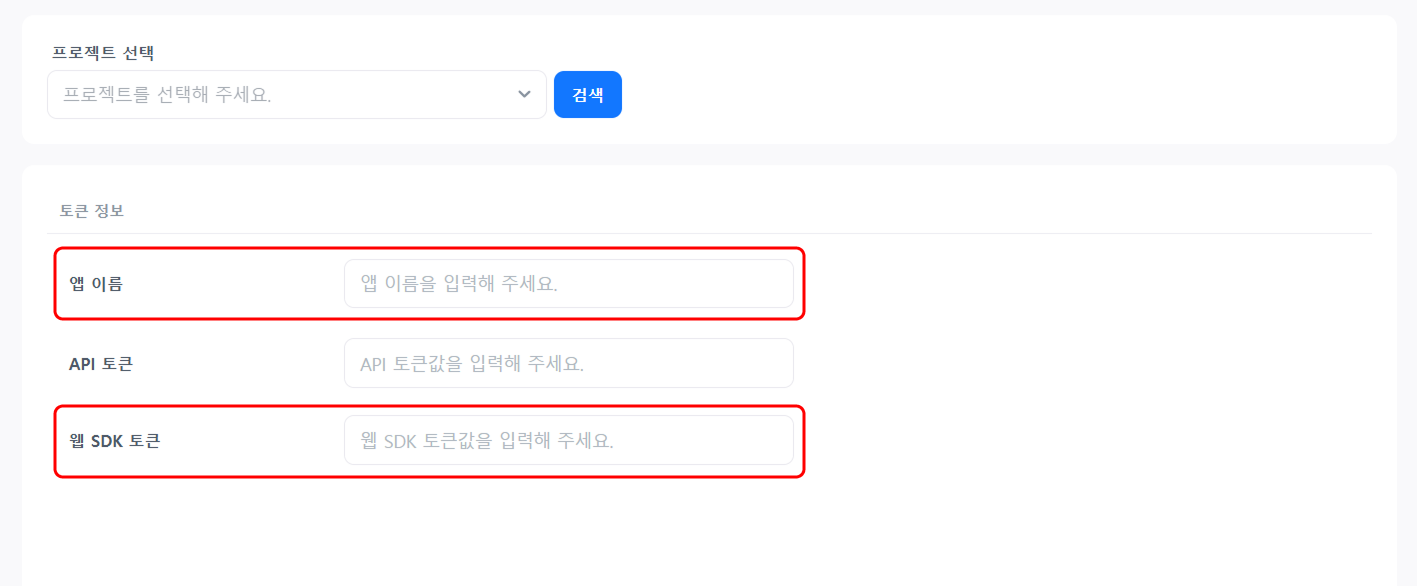Click the API 토큰 field label
1417x586 pixels.
tap(101, 364)
